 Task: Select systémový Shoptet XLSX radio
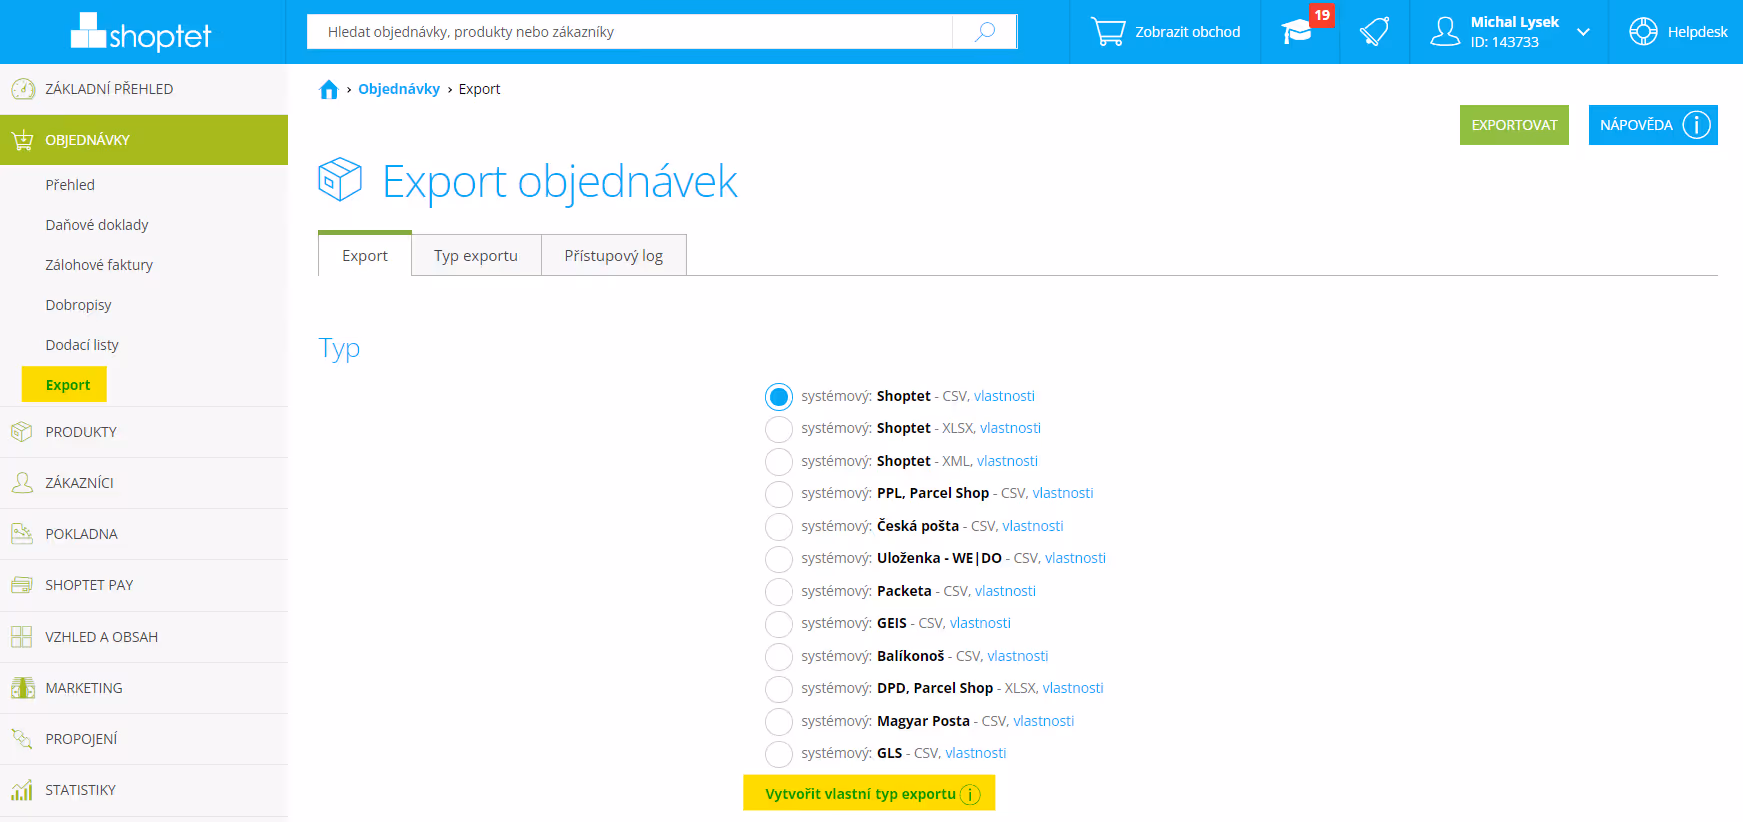pyautogui.click(x=779, y=429)
